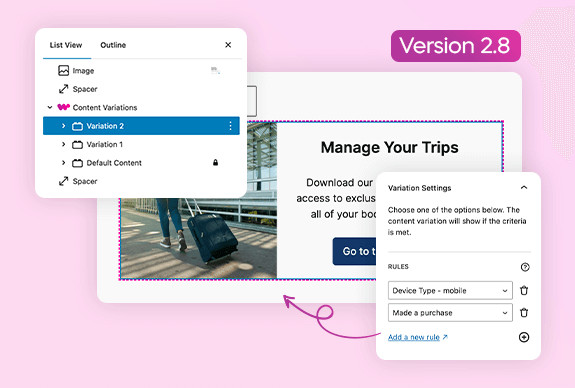
Task: Click the Image block icon
Action: pos(63,70)
